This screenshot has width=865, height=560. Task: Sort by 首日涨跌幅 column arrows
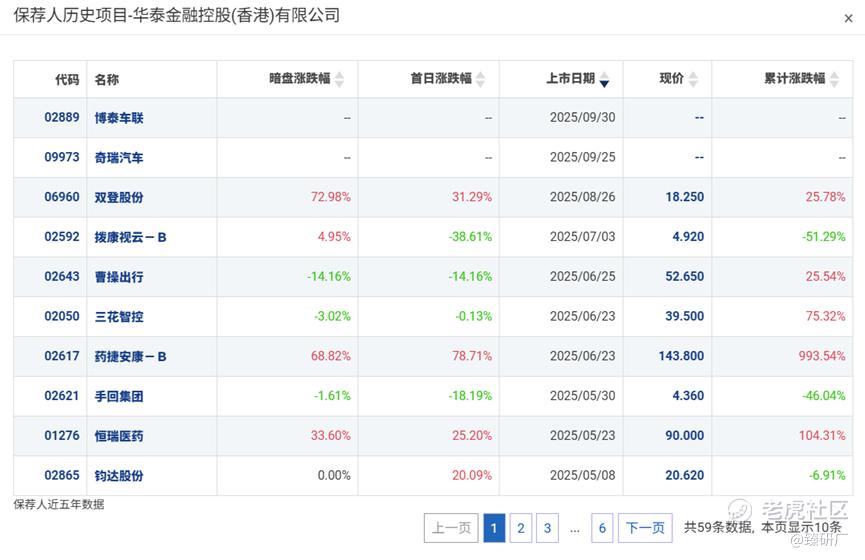[x=480, y=79]
